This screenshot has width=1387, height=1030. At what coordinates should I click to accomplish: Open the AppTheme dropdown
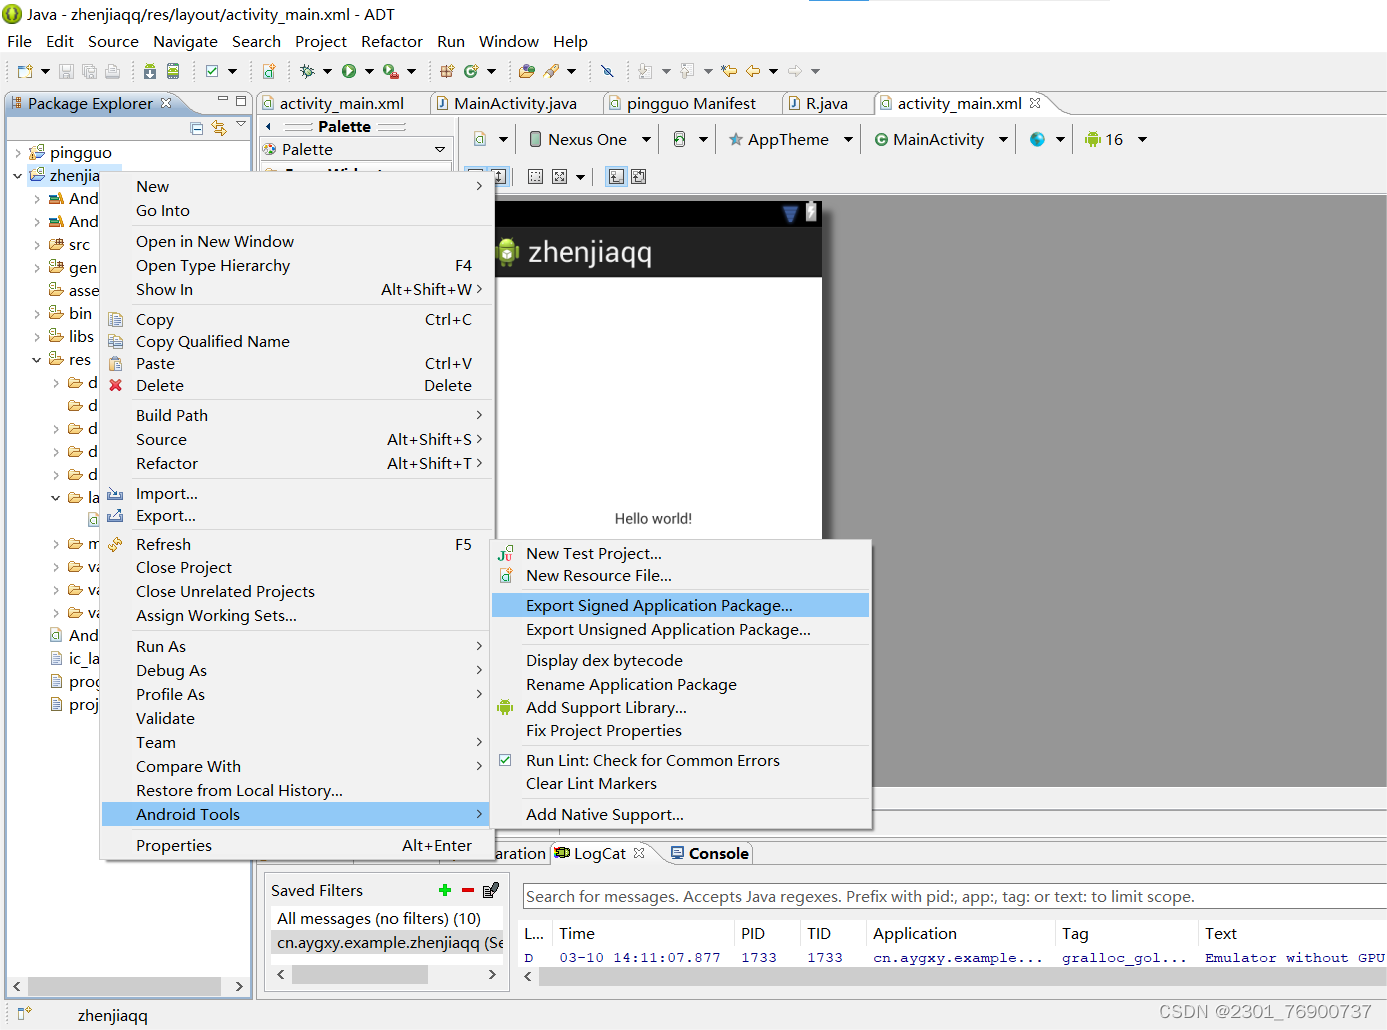[848, 140]
